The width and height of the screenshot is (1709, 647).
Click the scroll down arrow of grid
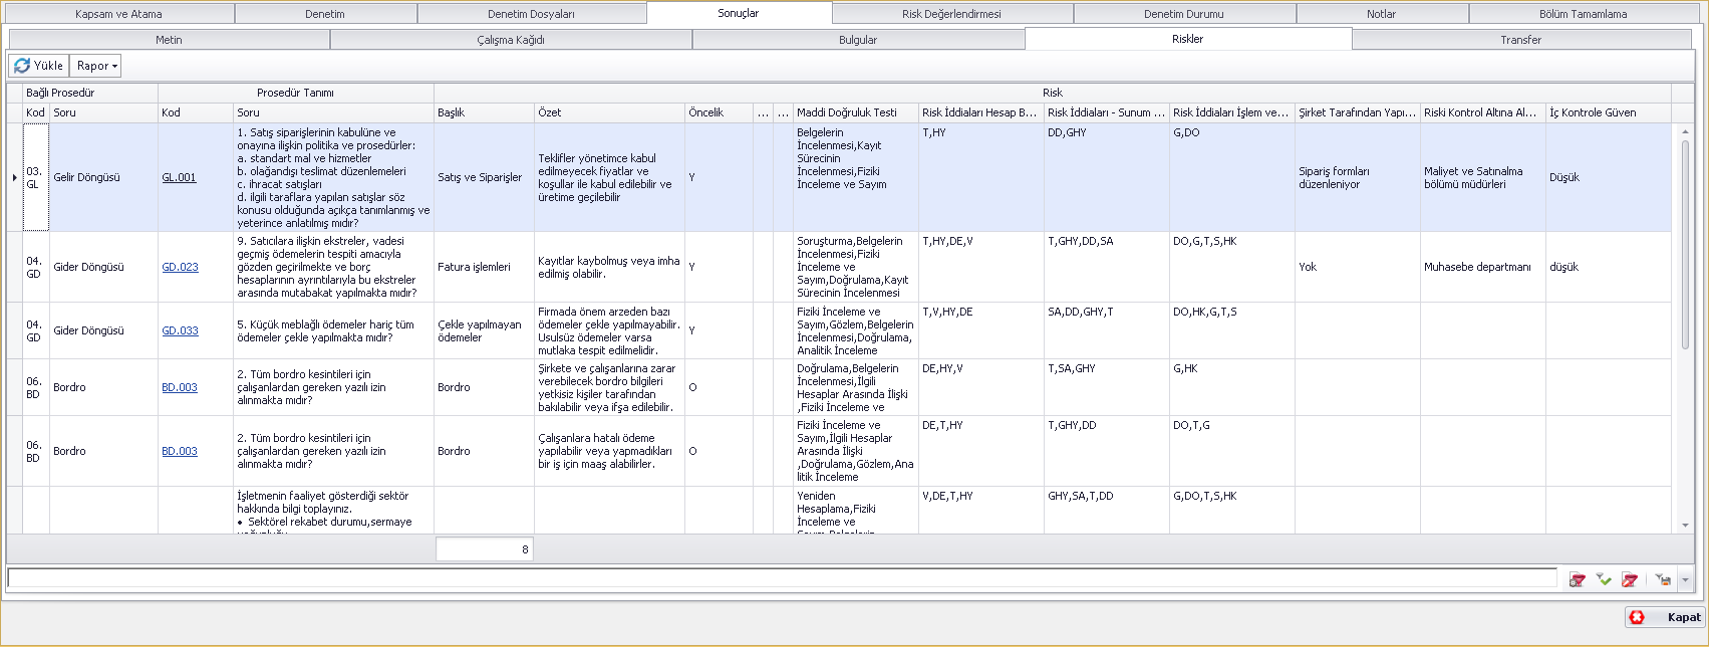(1685, 525)
